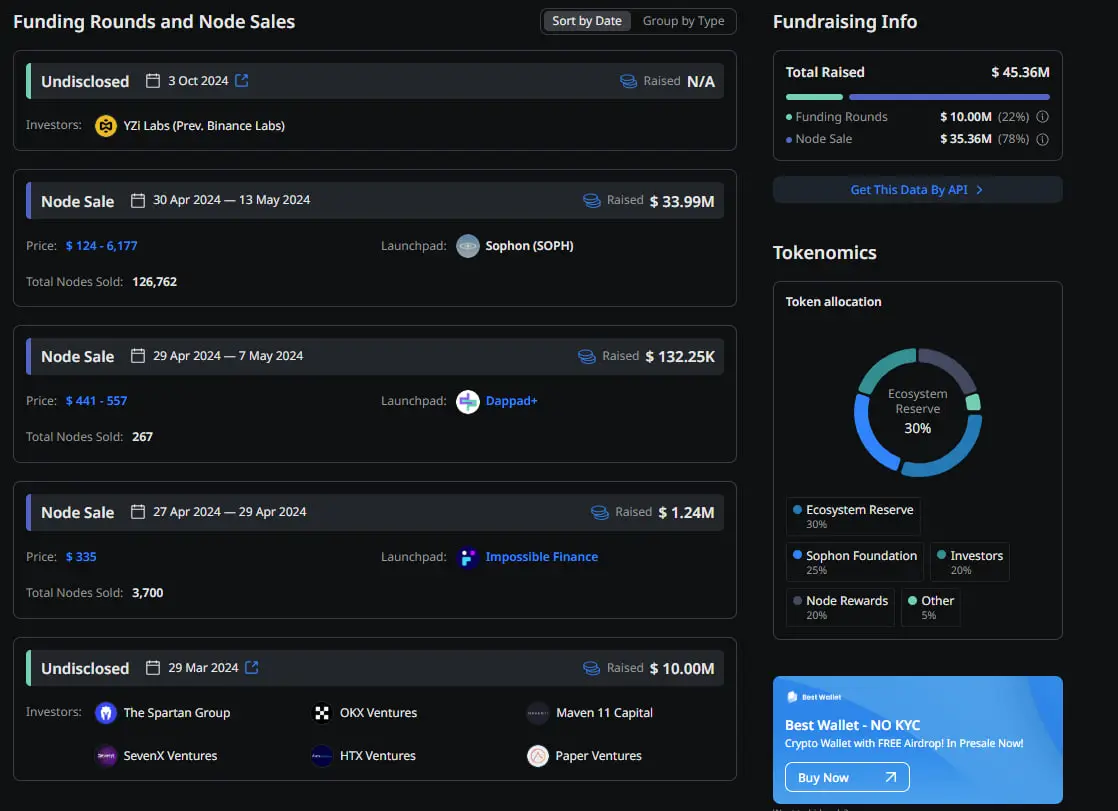The width and height of the screenshot is (1118, 811).
Task: Switch to Group by Type view
Action: [683, 21]
